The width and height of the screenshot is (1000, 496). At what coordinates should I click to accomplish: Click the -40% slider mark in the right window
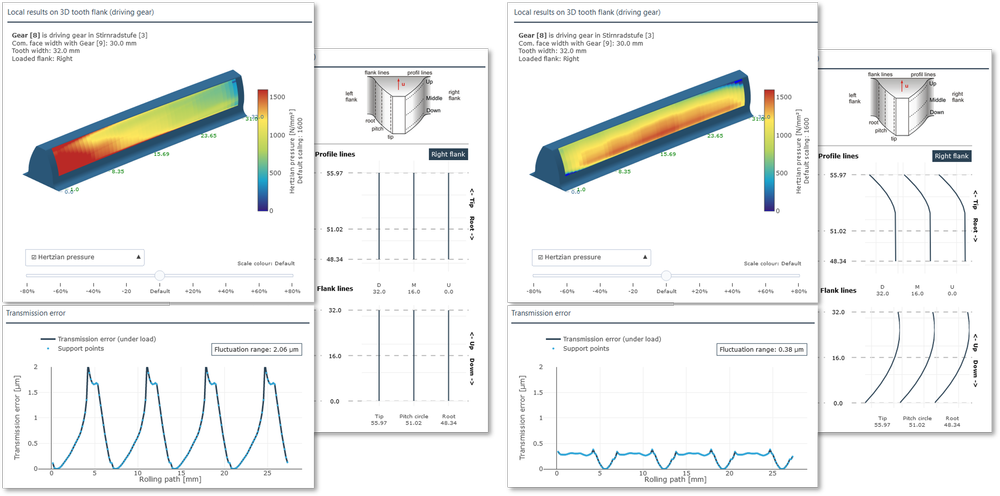(599, 291)
